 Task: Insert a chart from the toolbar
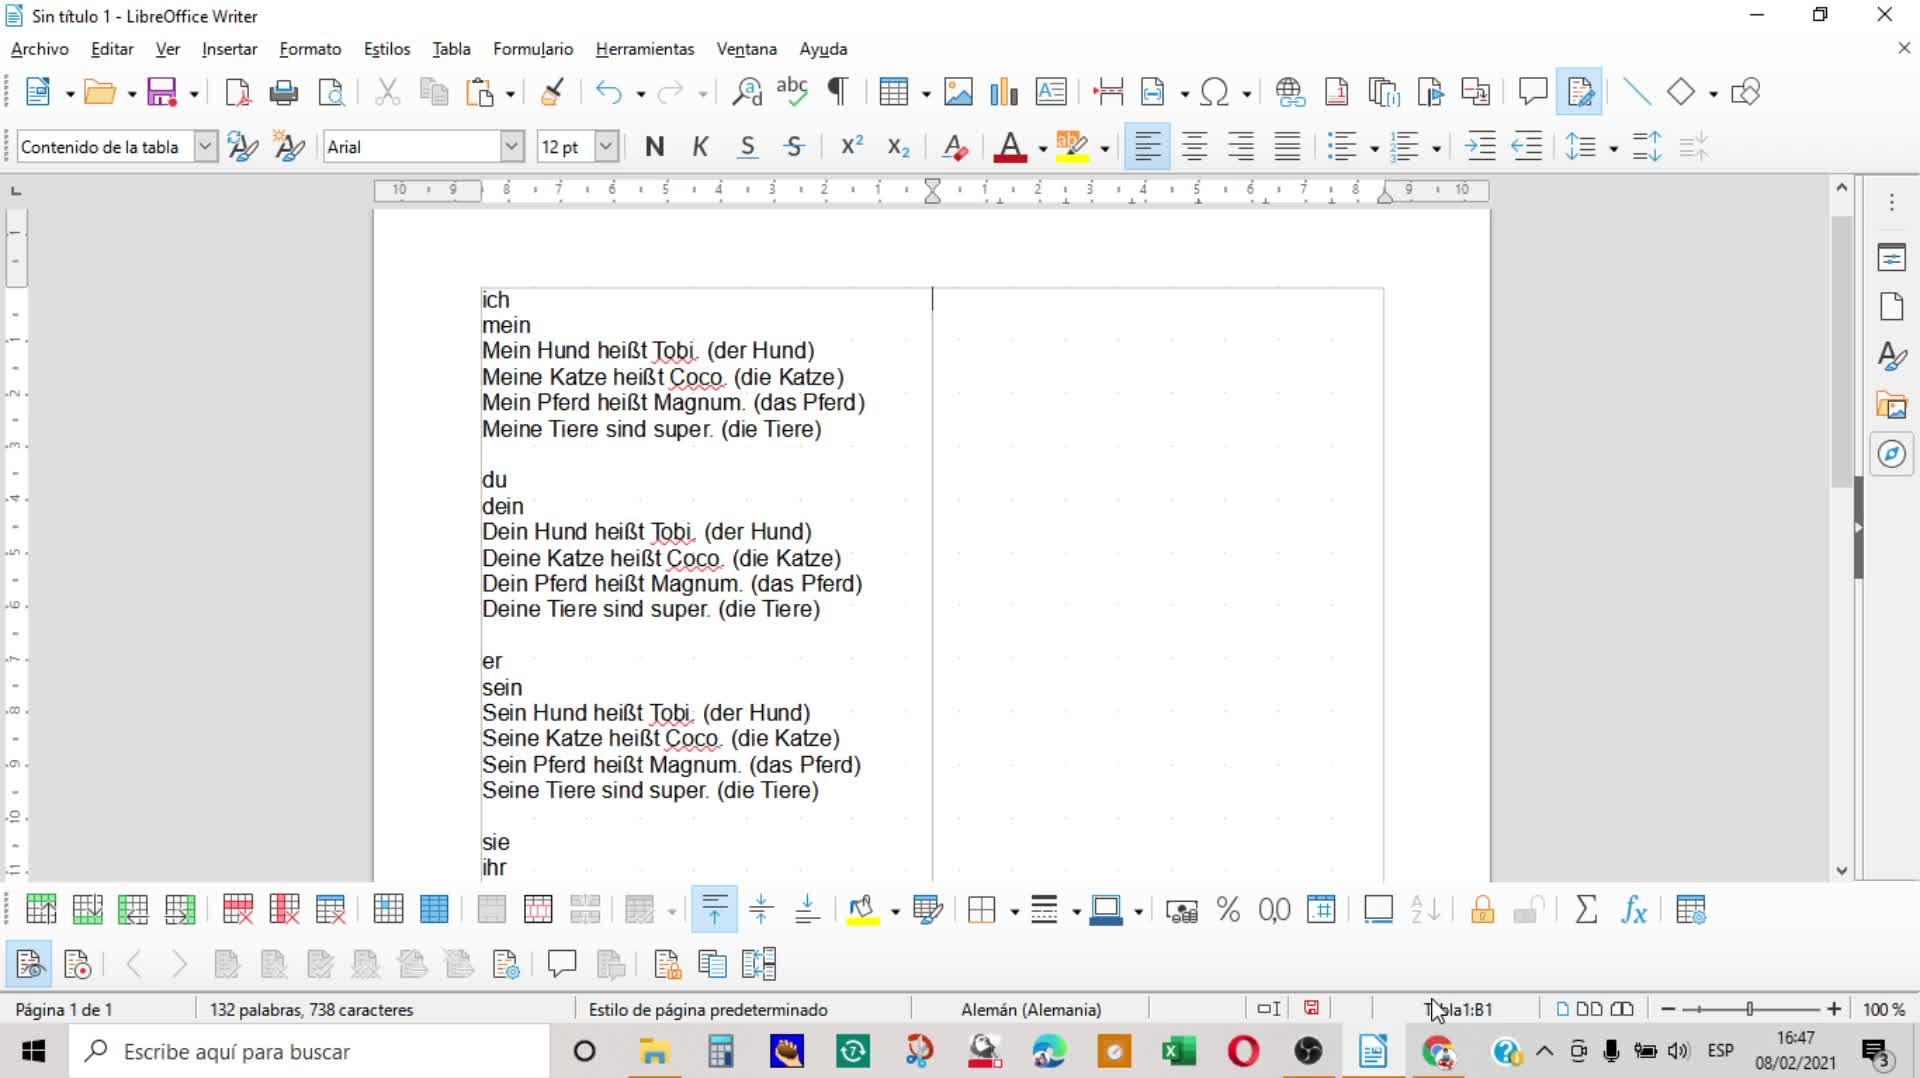click(1003, 93)
